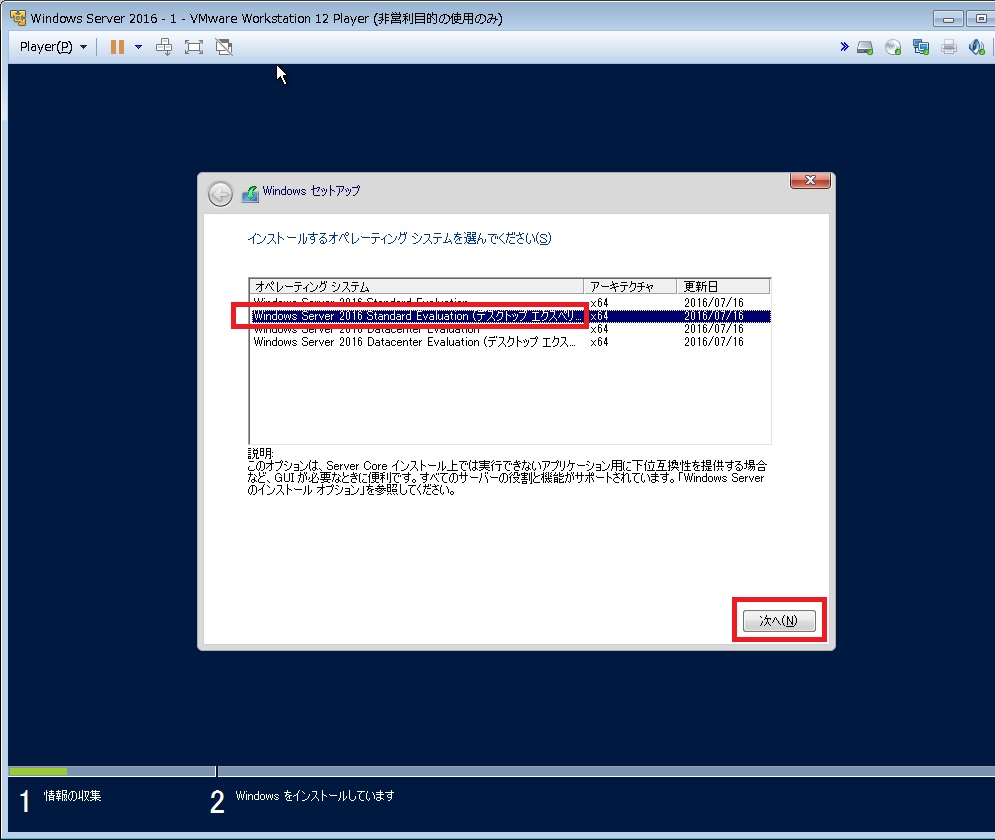
Task: Sort by the アーキテクチャ column header
Action: coord(629,286)
